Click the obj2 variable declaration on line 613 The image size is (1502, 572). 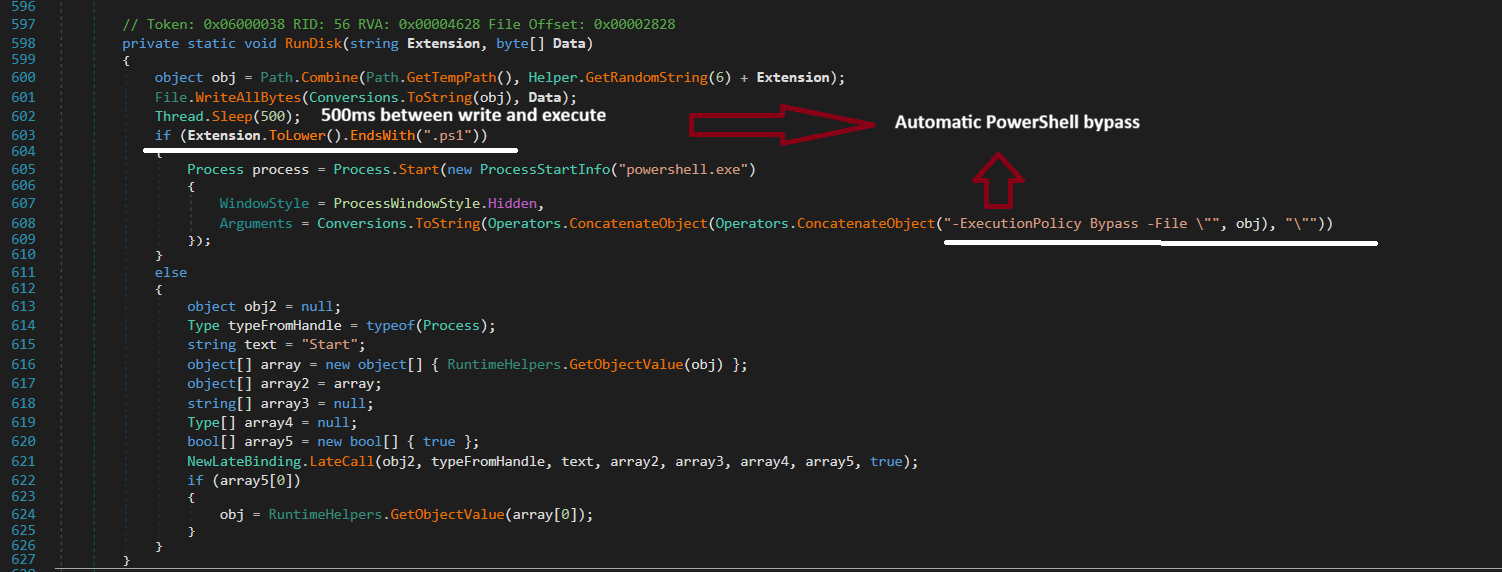coord(260,306)
